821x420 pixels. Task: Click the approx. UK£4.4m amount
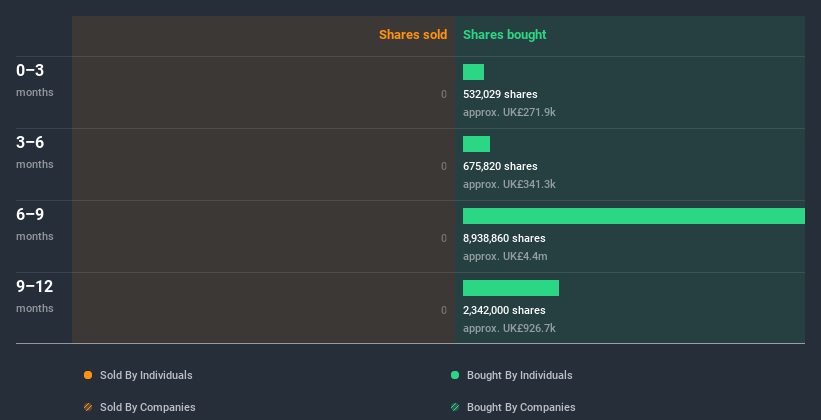coord(505,256)
